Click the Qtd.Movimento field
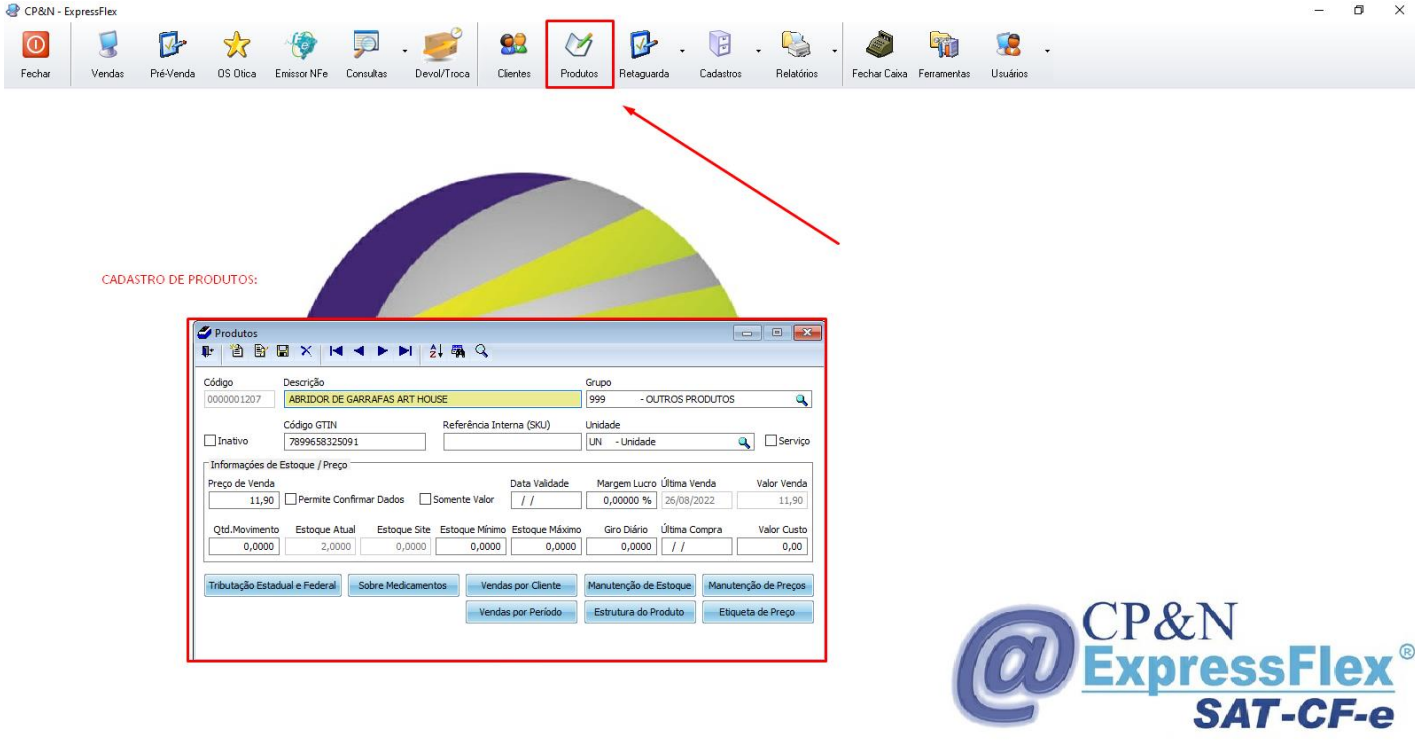Viewport: 1415px width, 746px height. click(244, 547)
